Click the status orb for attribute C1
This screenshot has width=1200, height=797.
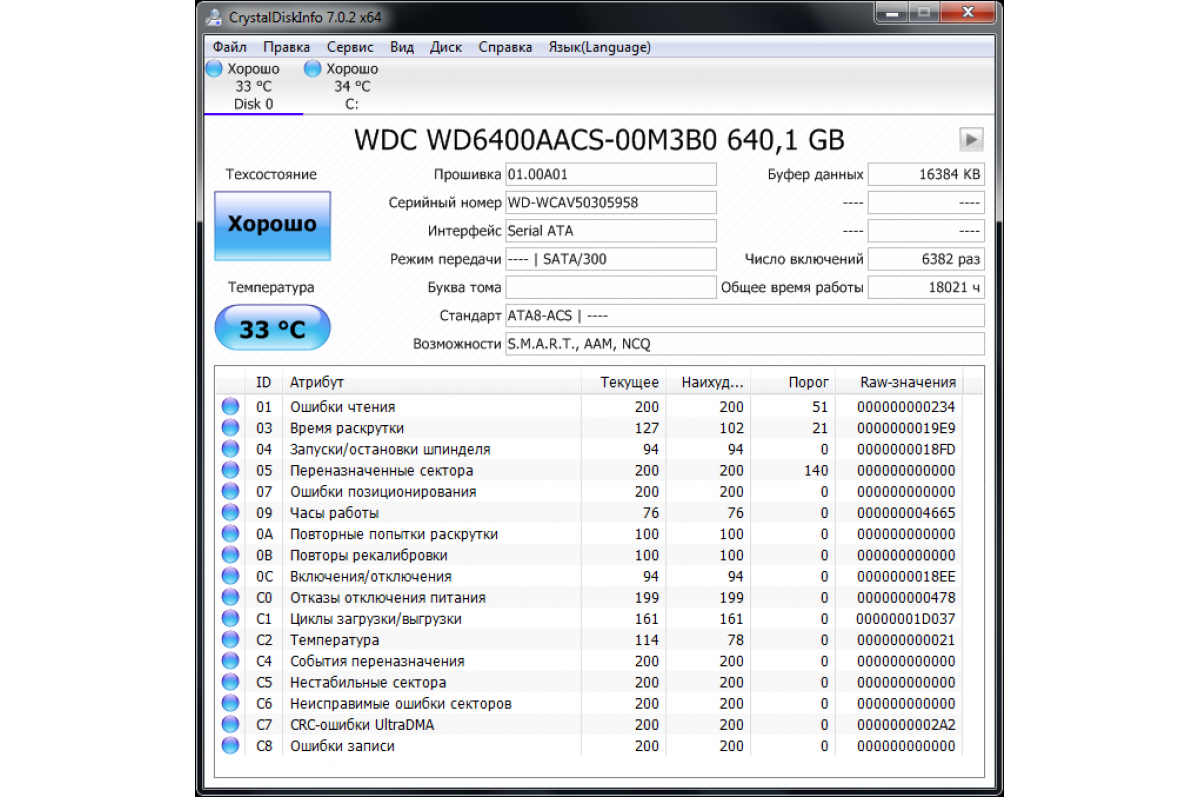point(231,619)
